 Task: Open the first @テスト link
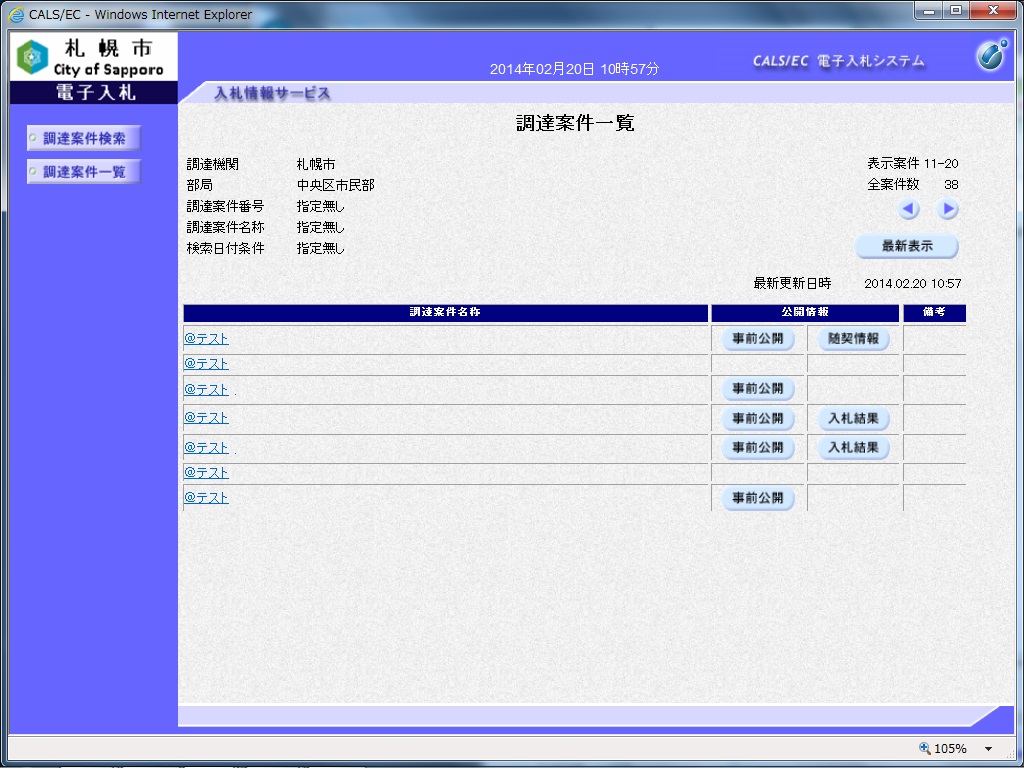[206, 338]
